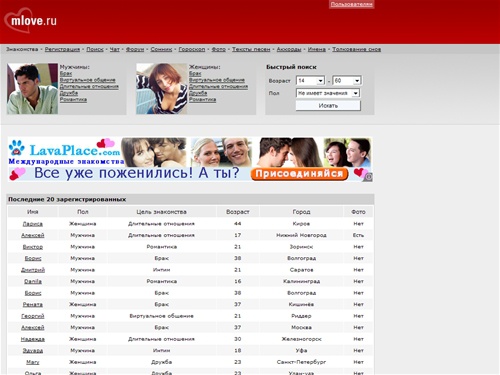Click the Кишинёв city cell

coord(301,304)
